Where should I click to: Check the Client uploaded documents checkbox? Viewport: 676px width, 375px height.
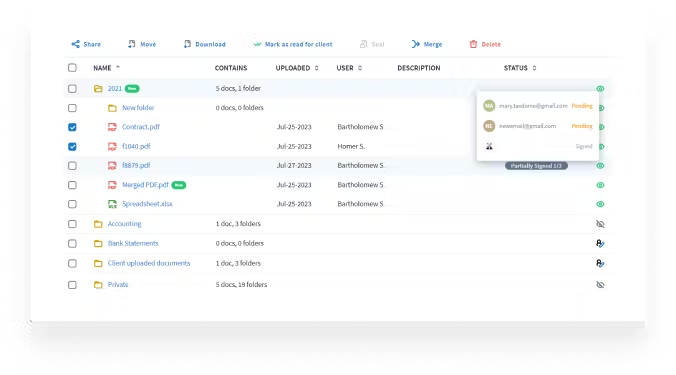tap(72, 263)
